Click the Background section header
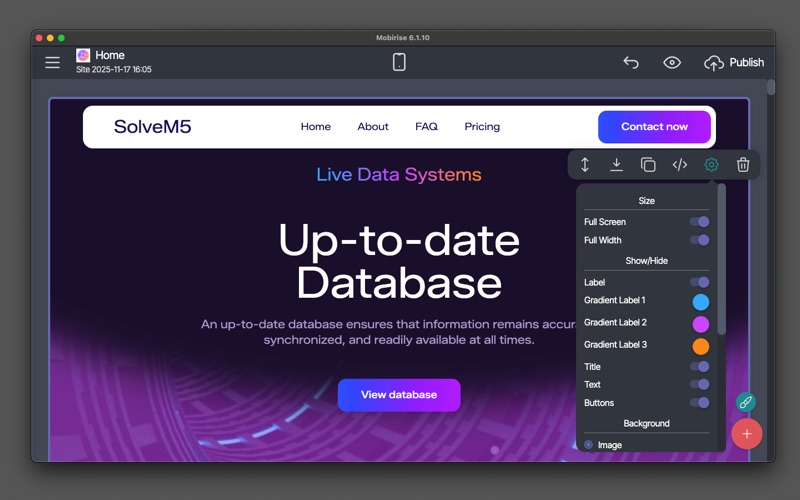The width and height of the screenshot is (800, 500). [646, 423]
